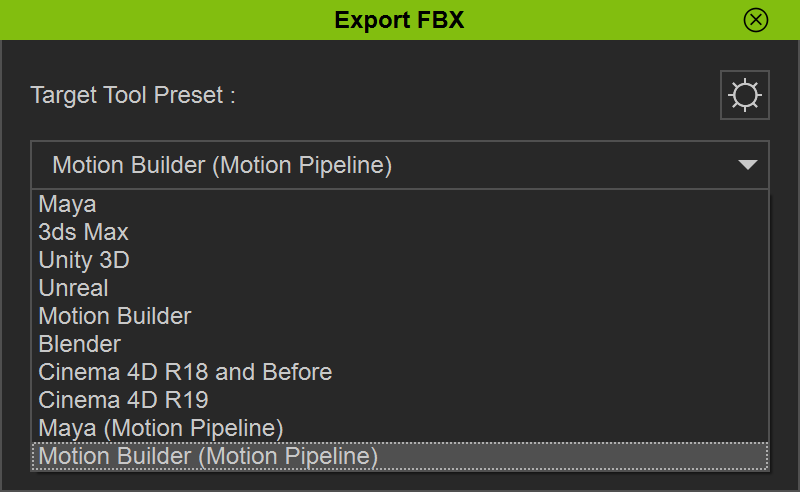
Task: Select Maya (Motion Pipeline) preset
Action: 161,428
